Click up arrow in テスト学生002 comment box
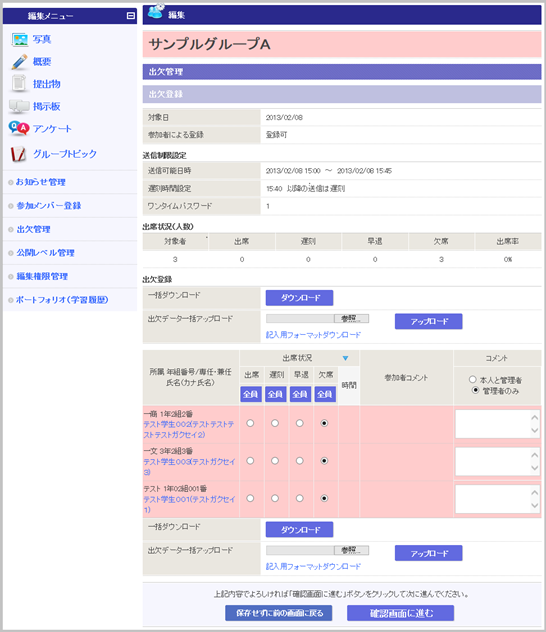Viewport: 546px width, 632px height. [534, 417]
